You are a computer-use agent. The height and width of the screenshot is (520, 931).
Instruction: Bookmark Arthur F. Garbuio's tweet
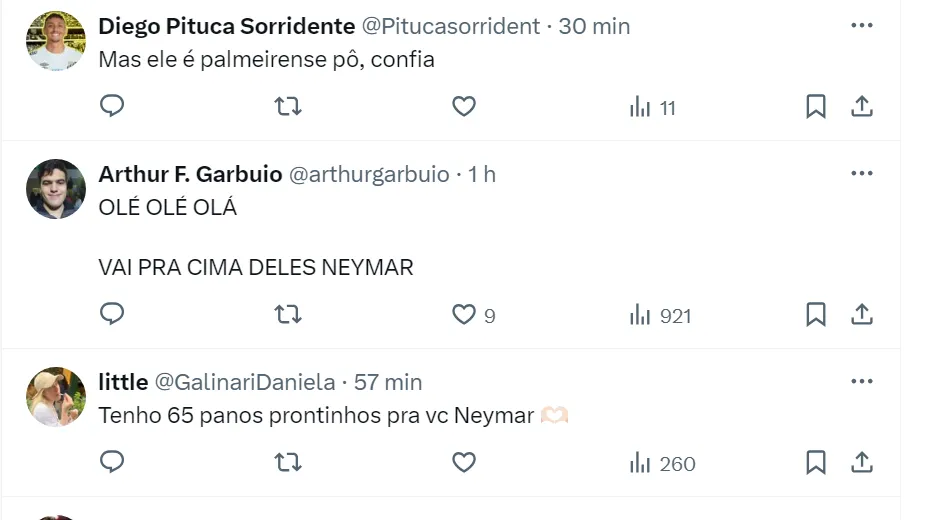(816, 315)
